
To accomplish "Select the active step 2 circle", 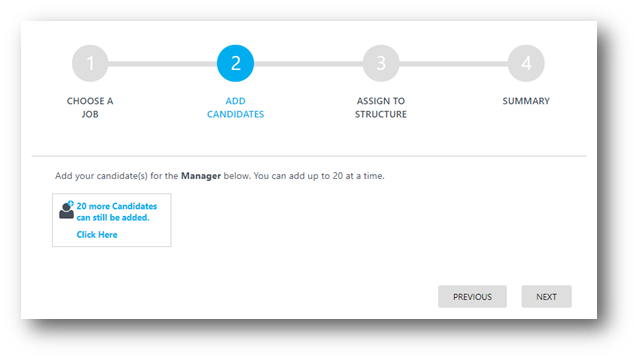I will point(236,63).
